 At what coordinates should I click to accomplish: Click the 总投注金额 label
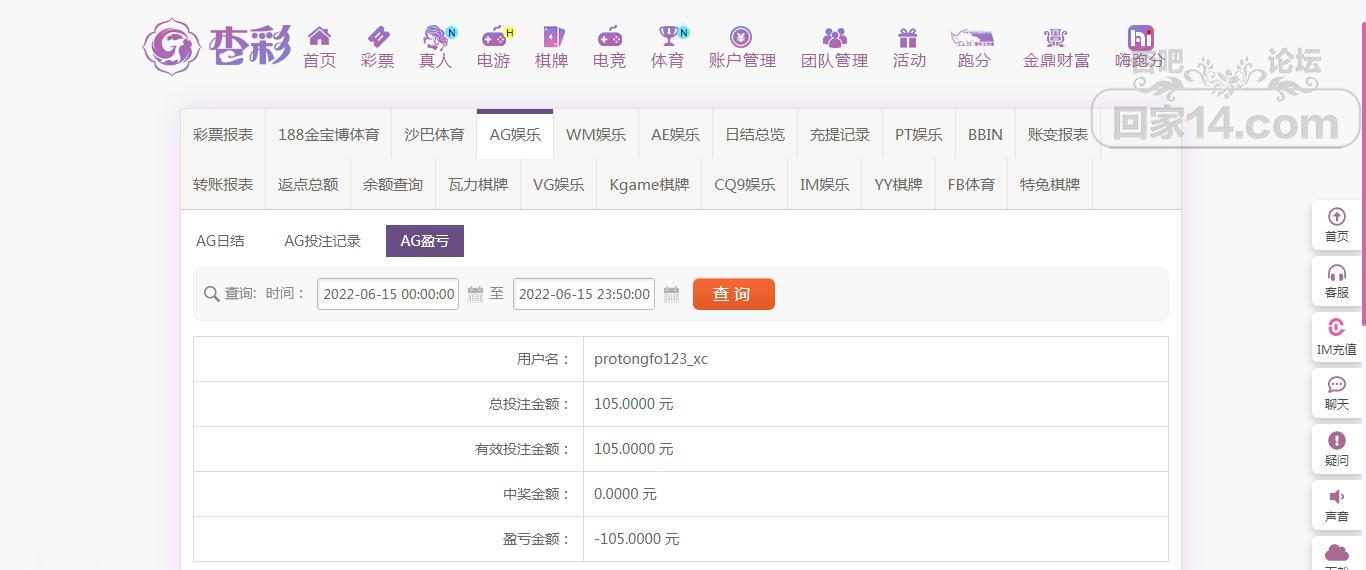coord(530,404)
